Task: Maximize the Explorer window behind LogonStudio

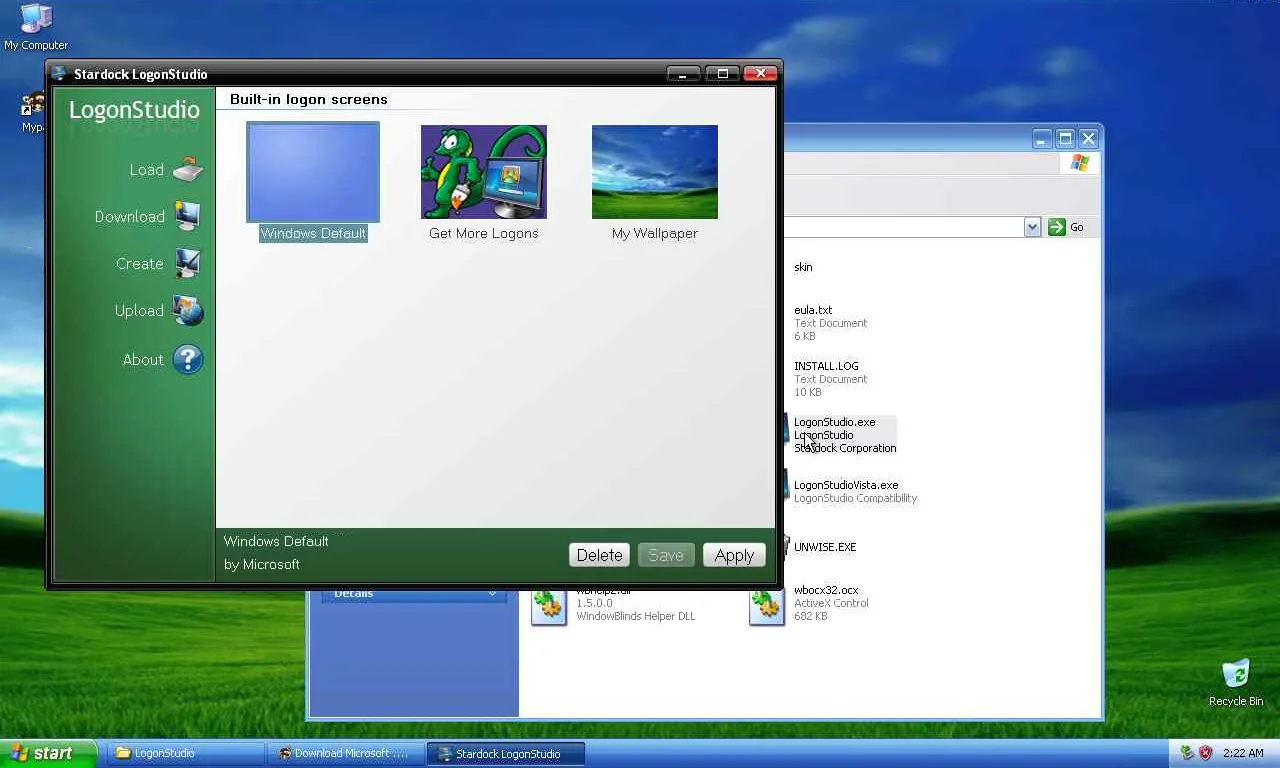Action: coord(1066,138)
